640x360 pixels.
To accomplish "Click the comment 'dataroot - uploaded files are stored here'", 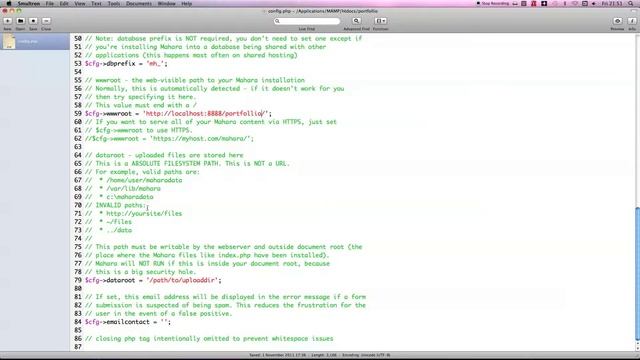I will point(164,156).
